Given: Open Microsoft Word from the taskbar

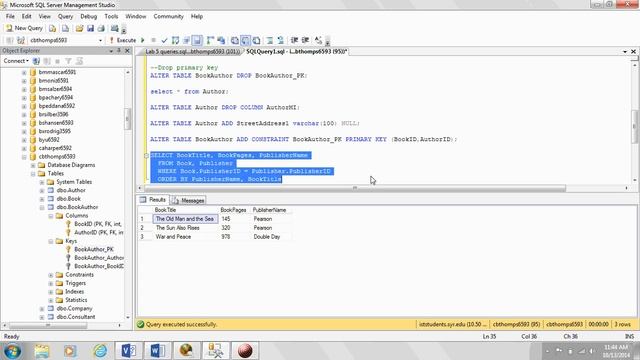Looking at the screenshot, I should [158, 351].
